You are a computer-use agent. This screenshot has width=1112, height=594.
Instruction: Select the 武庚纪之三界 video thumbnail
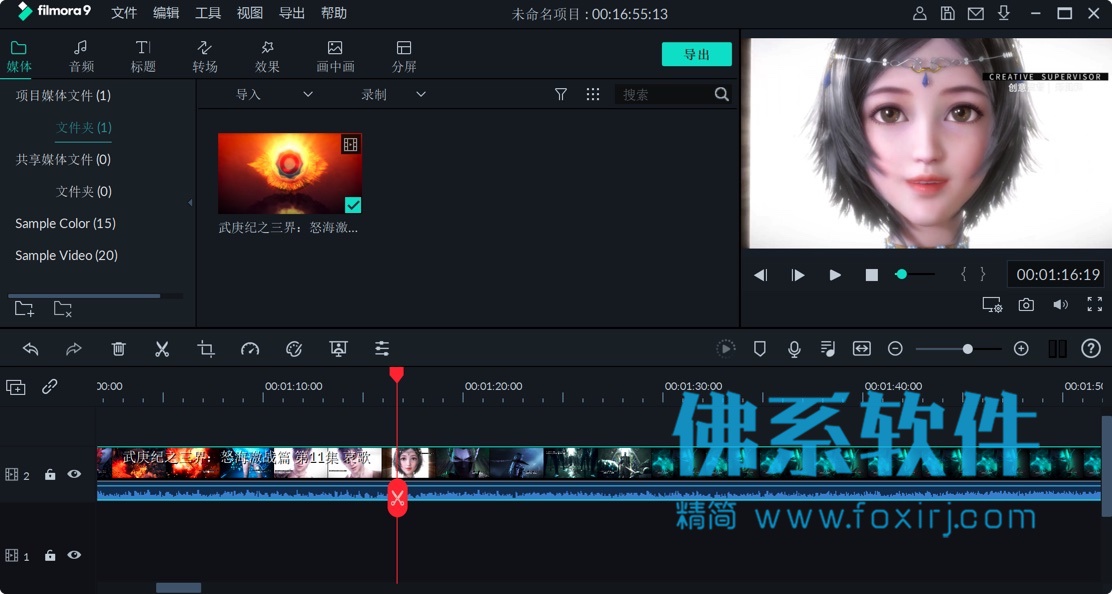point(289,173)
